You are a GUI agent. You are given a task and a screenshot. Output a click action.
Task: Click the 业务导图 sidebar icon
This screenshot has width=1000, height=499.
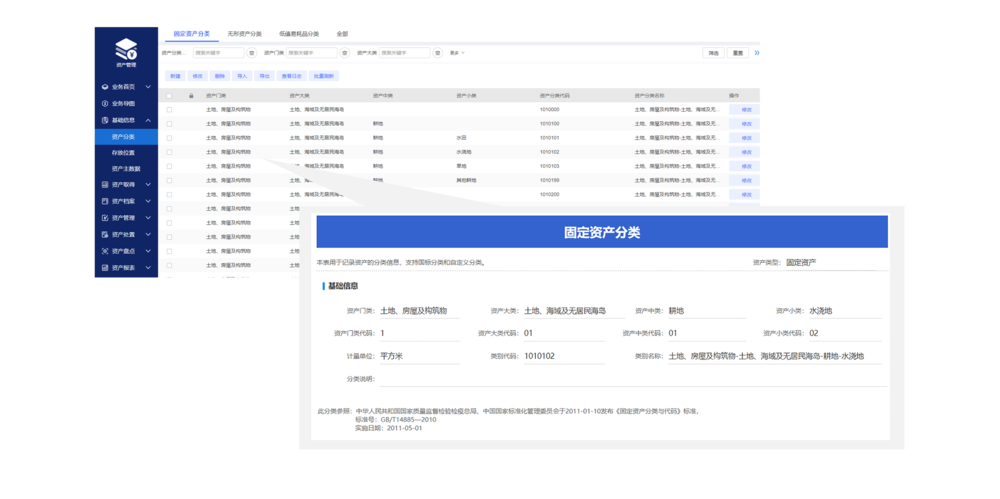pos(105,103)
